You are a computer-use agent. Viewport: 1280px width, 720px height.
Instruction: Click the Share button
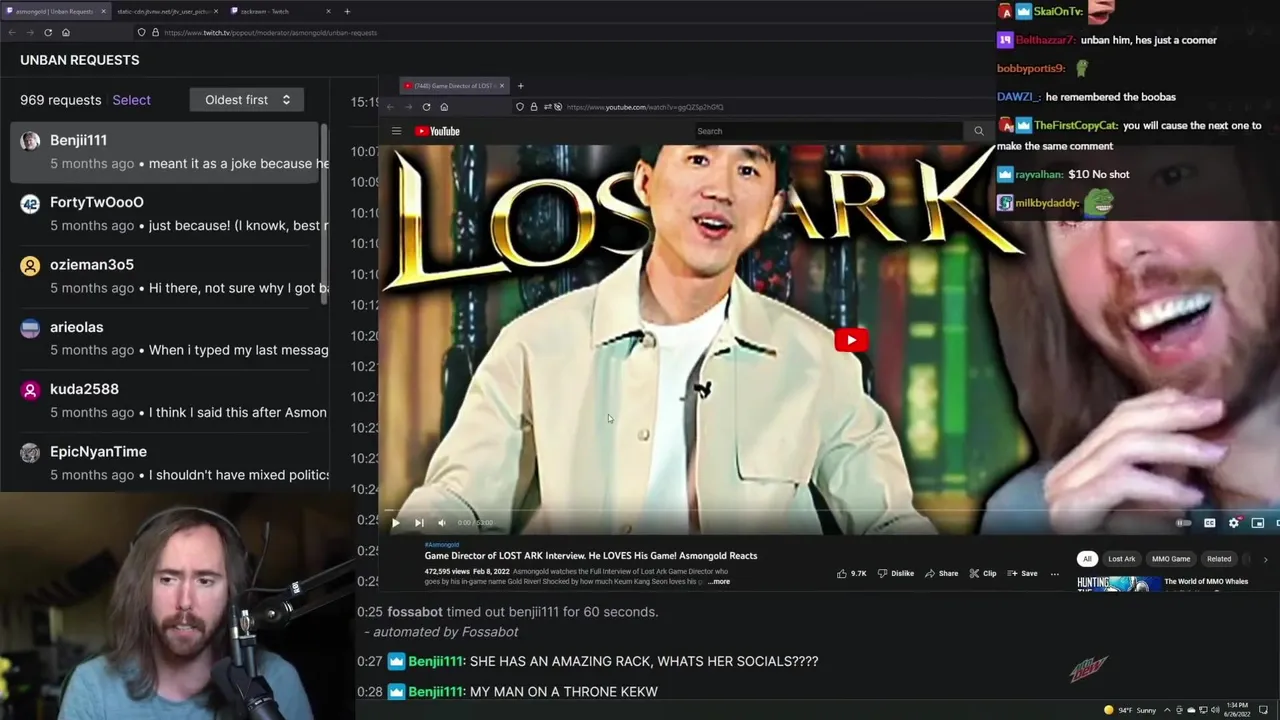[941, 574]
